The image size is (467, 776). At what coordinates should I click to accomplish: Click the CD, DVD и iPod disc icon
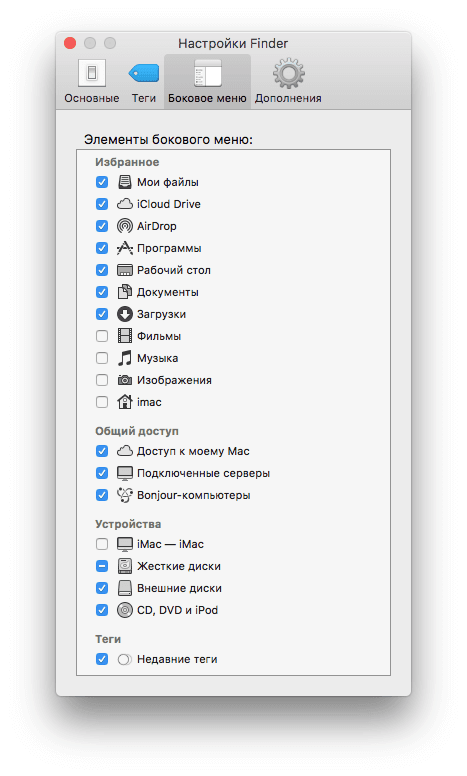click(125, 610)
